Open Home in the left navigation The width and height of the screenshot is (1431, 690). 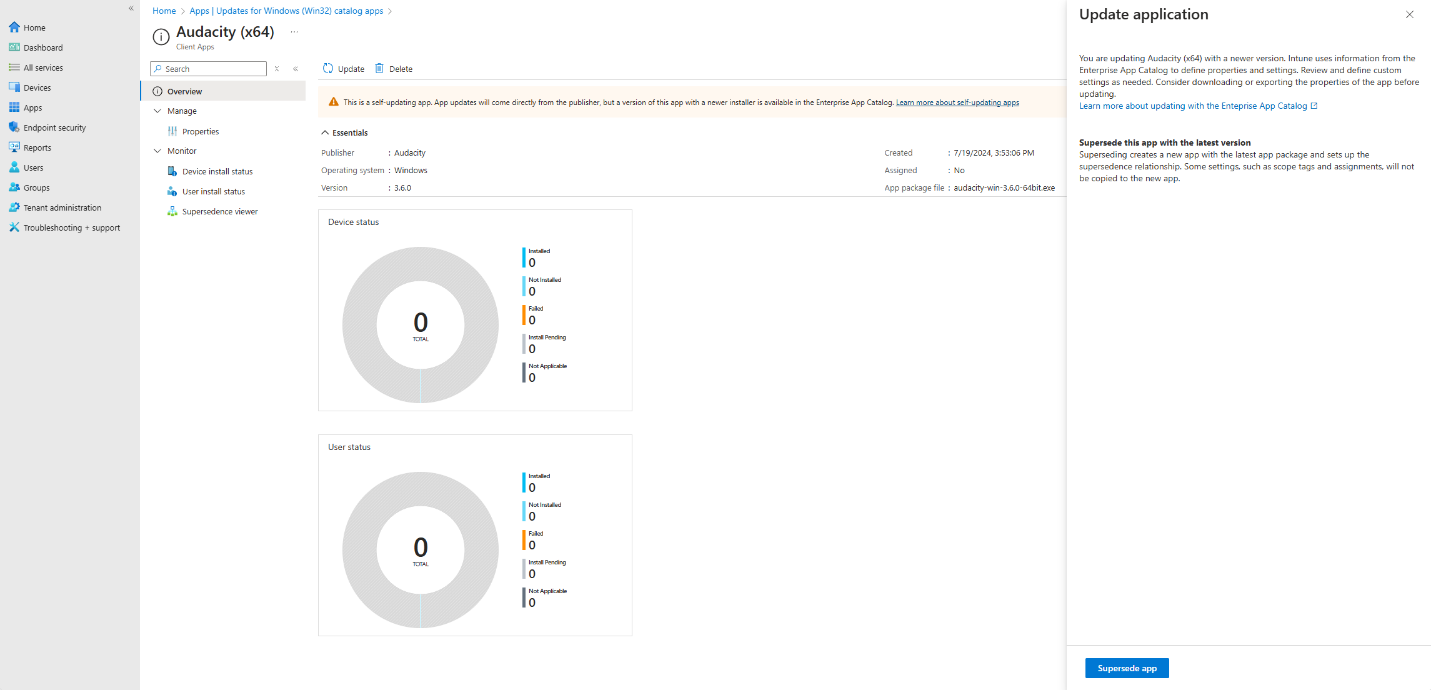[34, 28]
